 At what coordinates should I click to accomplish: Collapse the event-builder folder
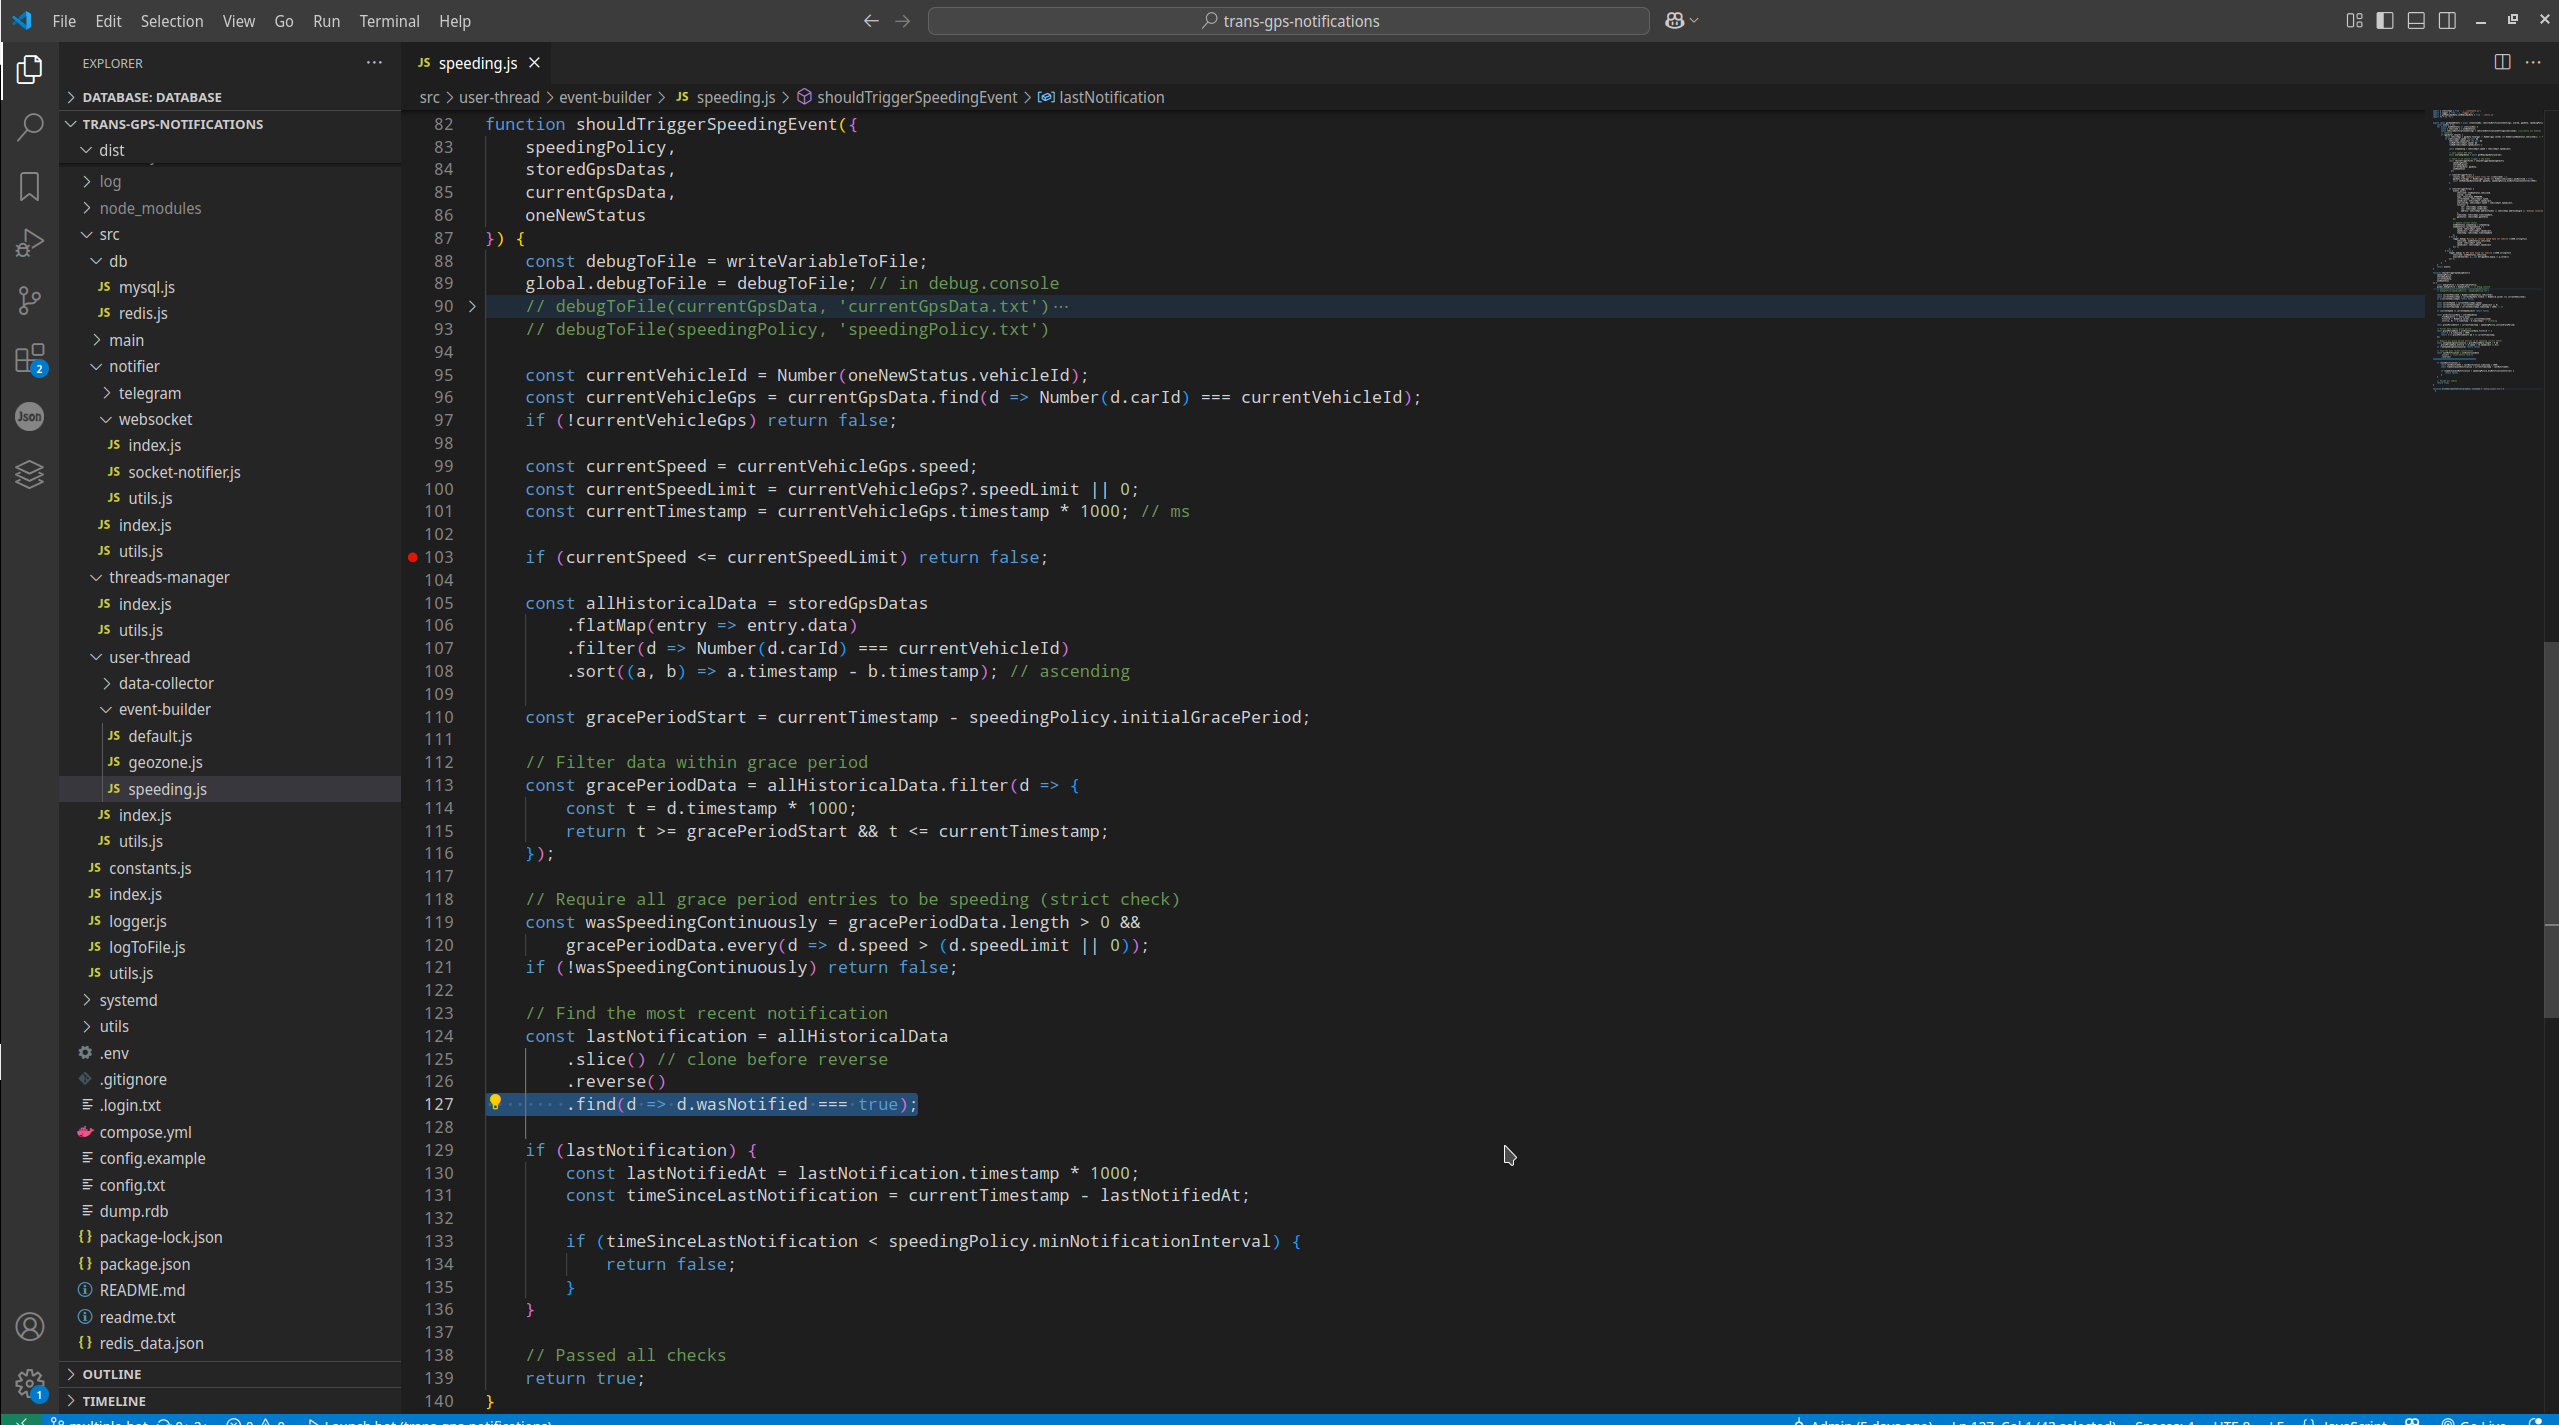tap(164, 709)
